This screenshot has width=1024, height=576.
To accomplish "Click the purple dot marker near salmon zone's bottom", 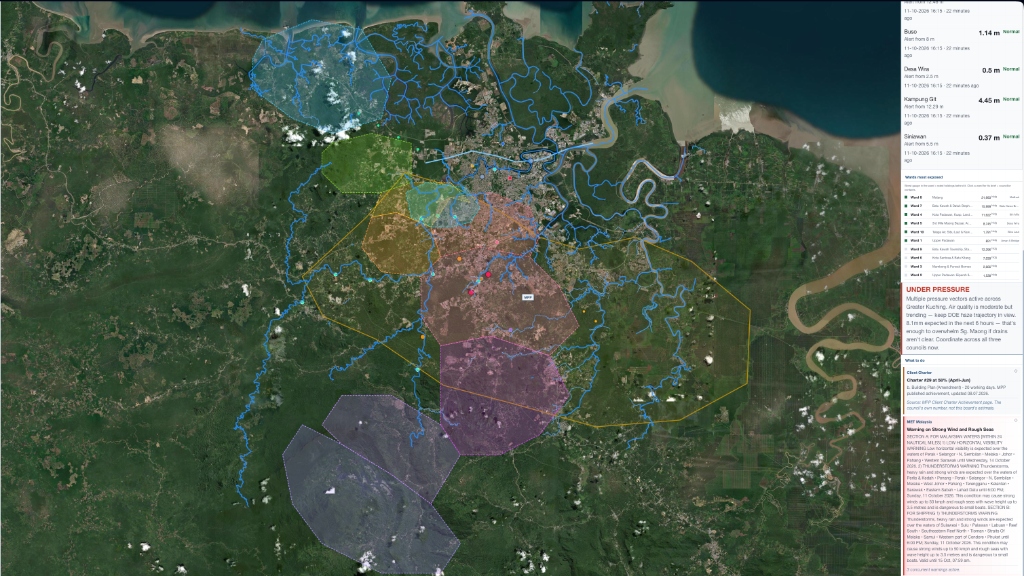I will [511, 330].
